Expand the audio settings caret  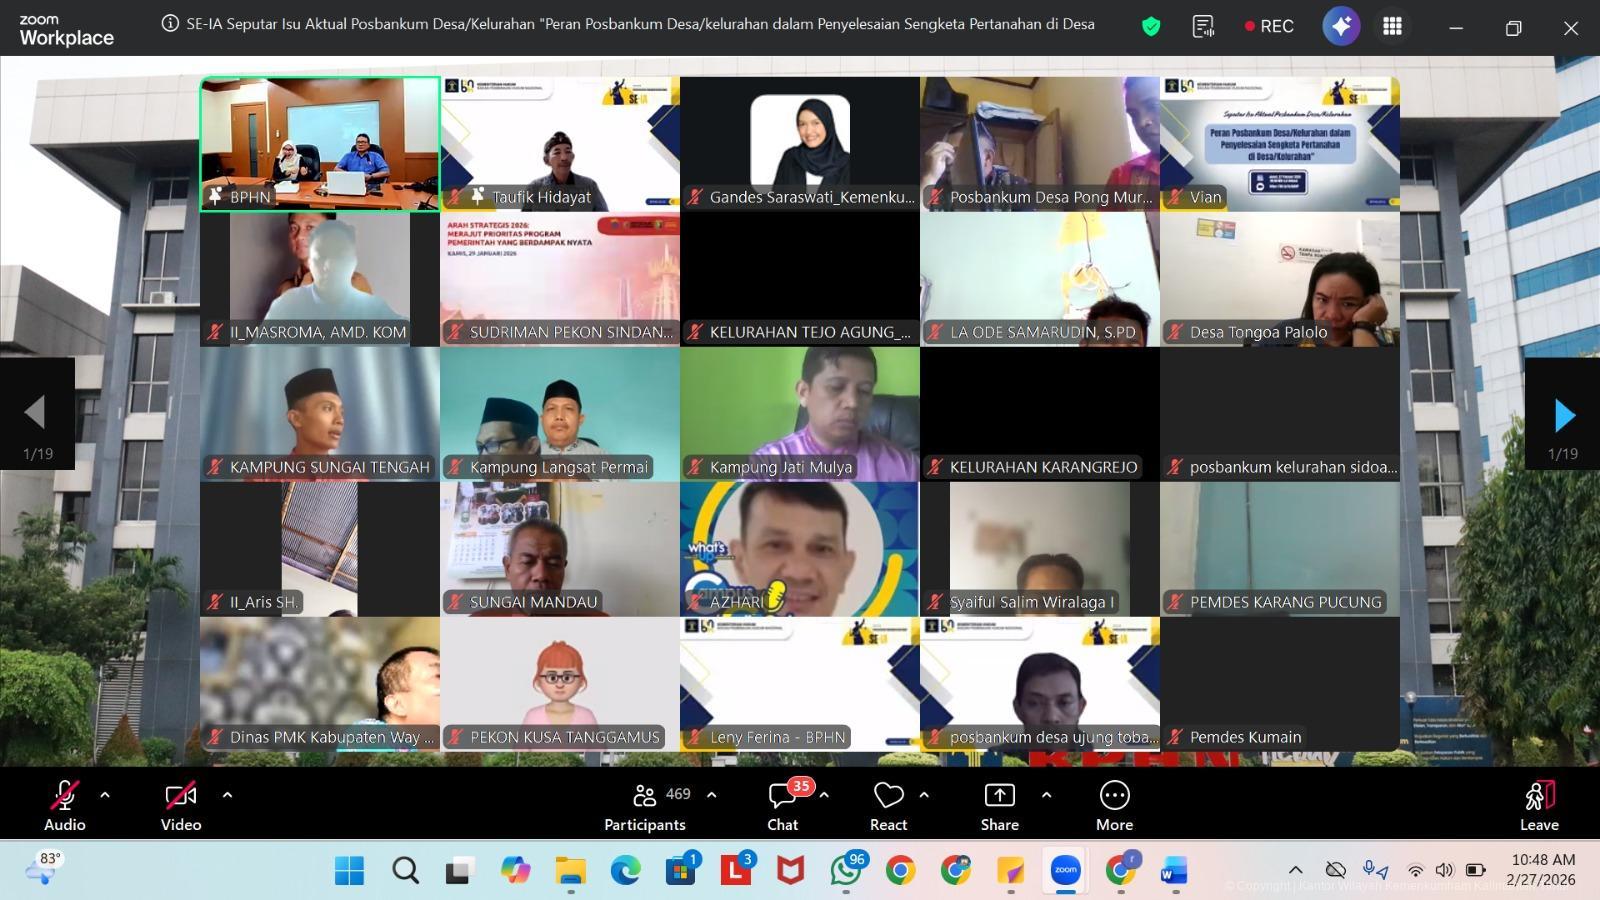[x=105, y=795]
